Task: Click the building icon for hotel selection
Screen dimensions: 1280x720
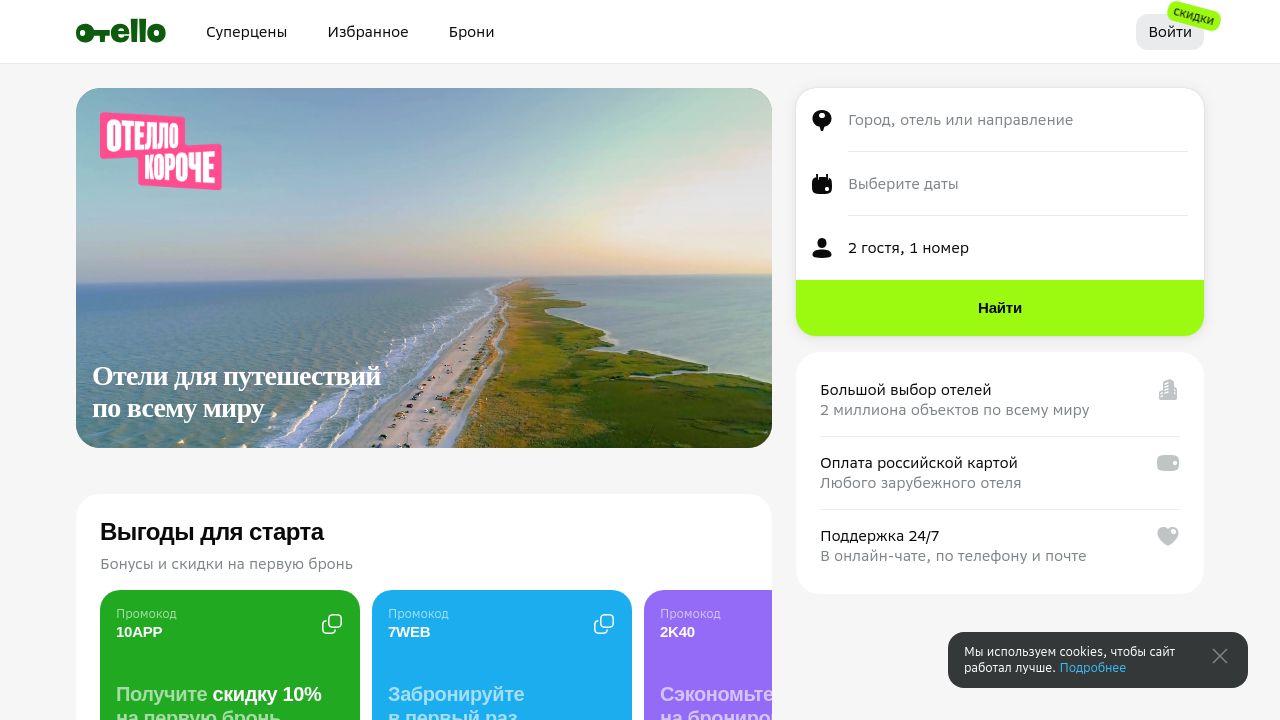Action: point(1168,390)
